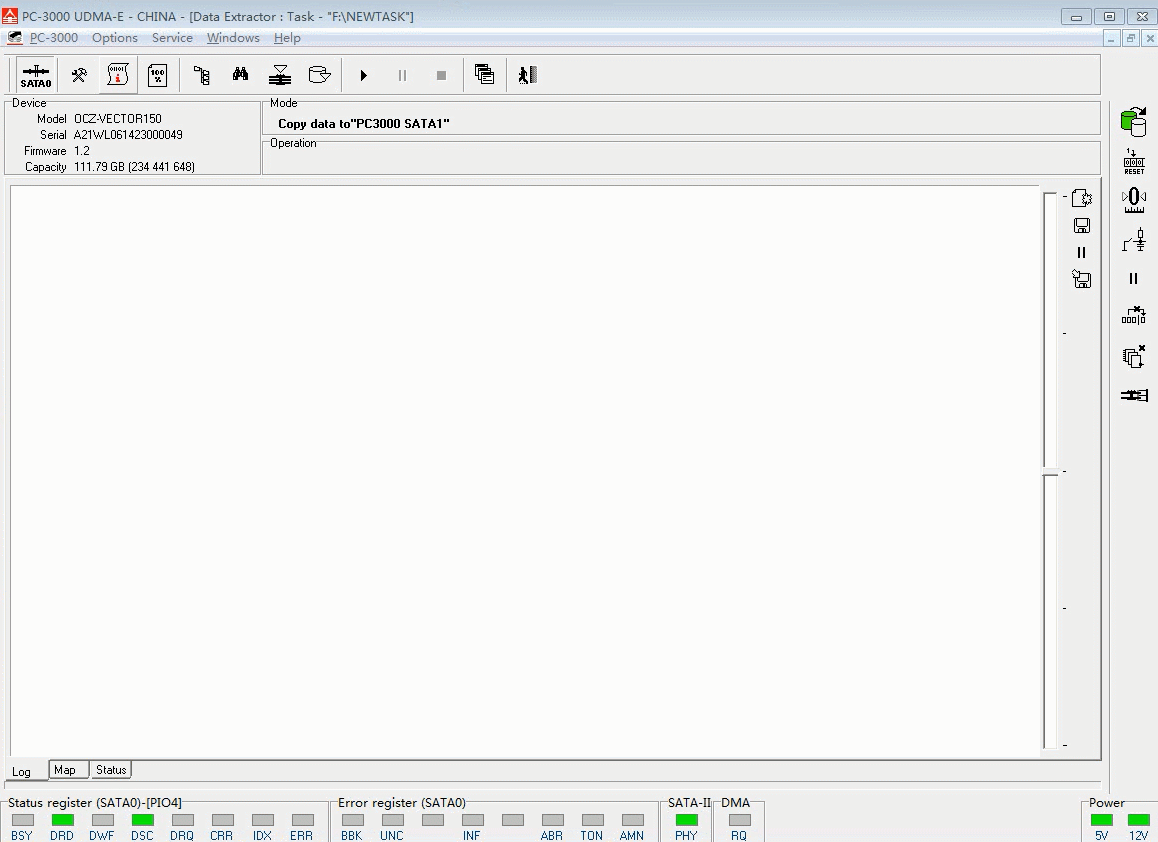Click the firmware value 1.2
The width and height of the screenshot is (1158, 842).
(x=82, y=151)
